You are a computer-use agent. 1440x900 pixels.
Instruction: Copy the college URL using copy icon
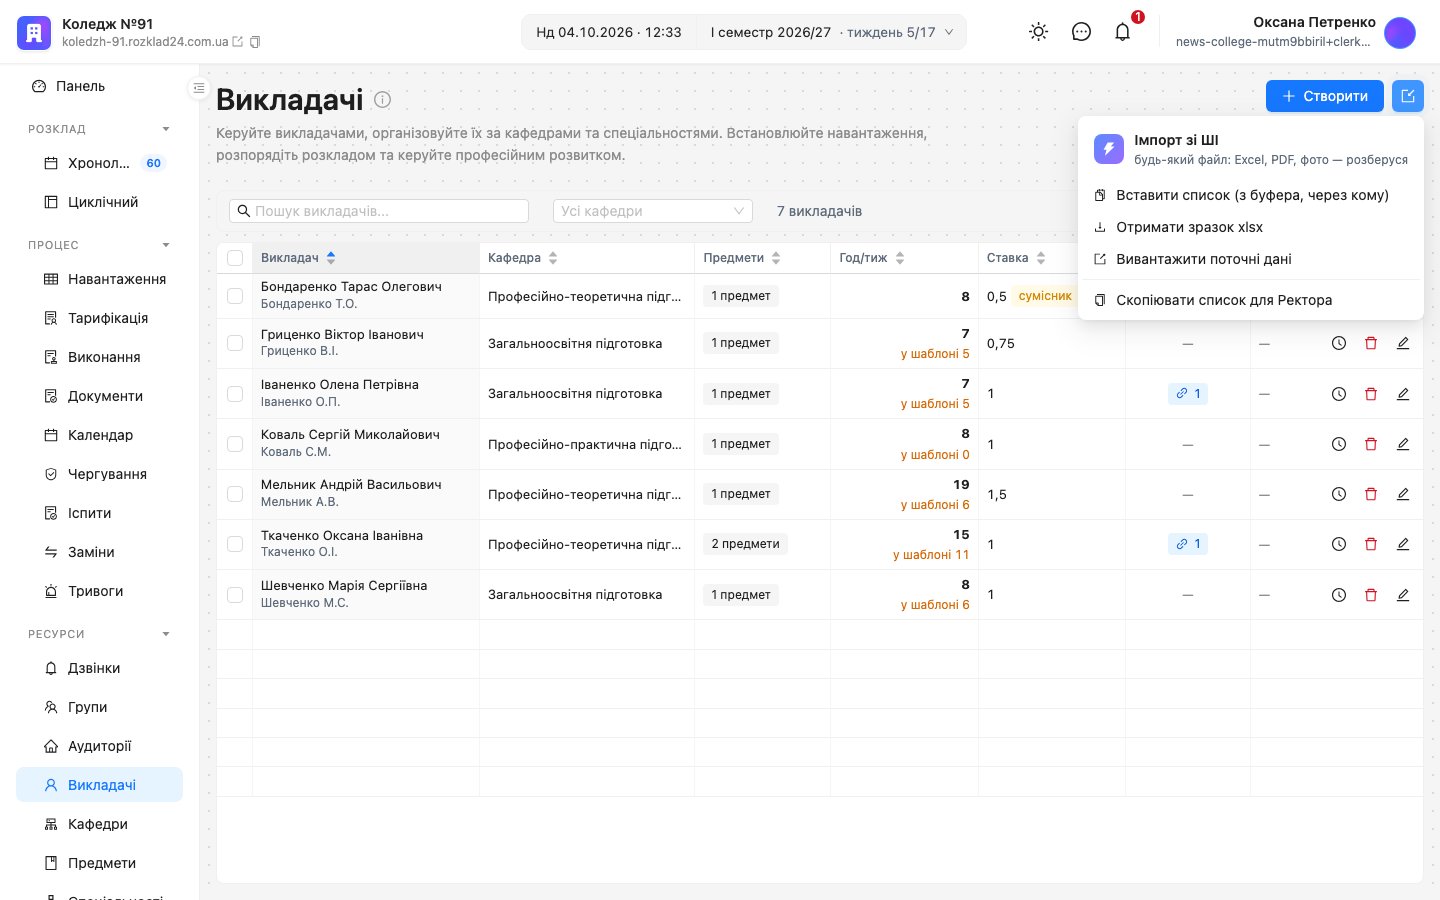pos(255,42)
